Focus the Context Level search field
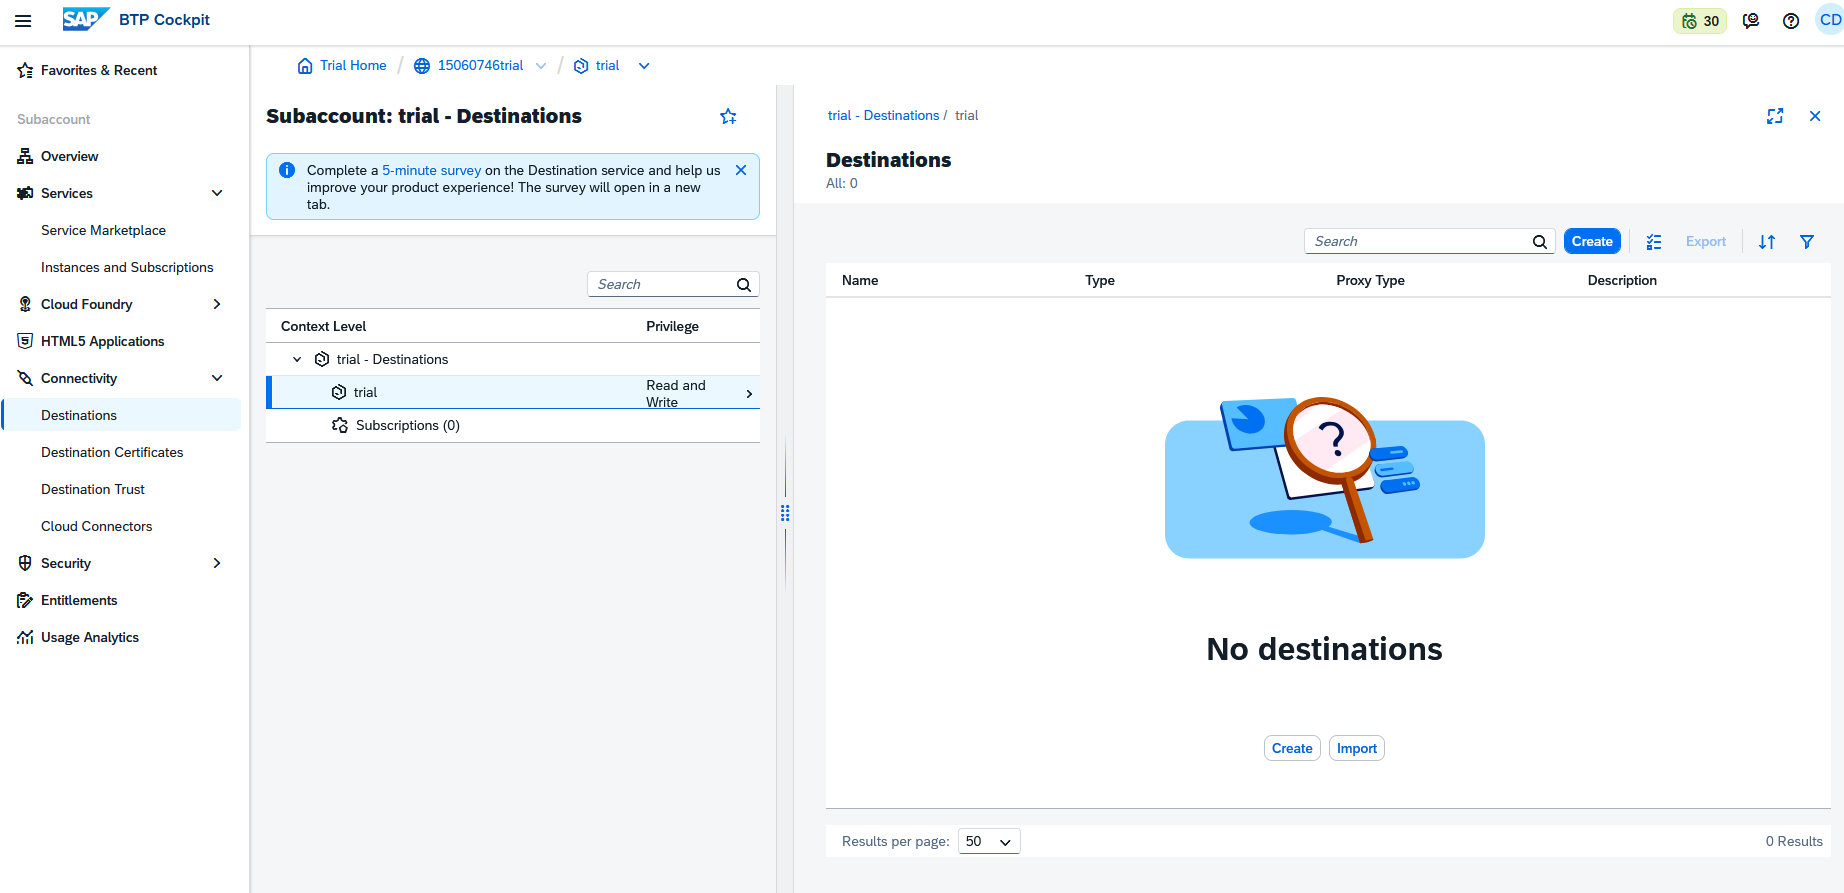The image size is (1844, 893). pos(662,285)
